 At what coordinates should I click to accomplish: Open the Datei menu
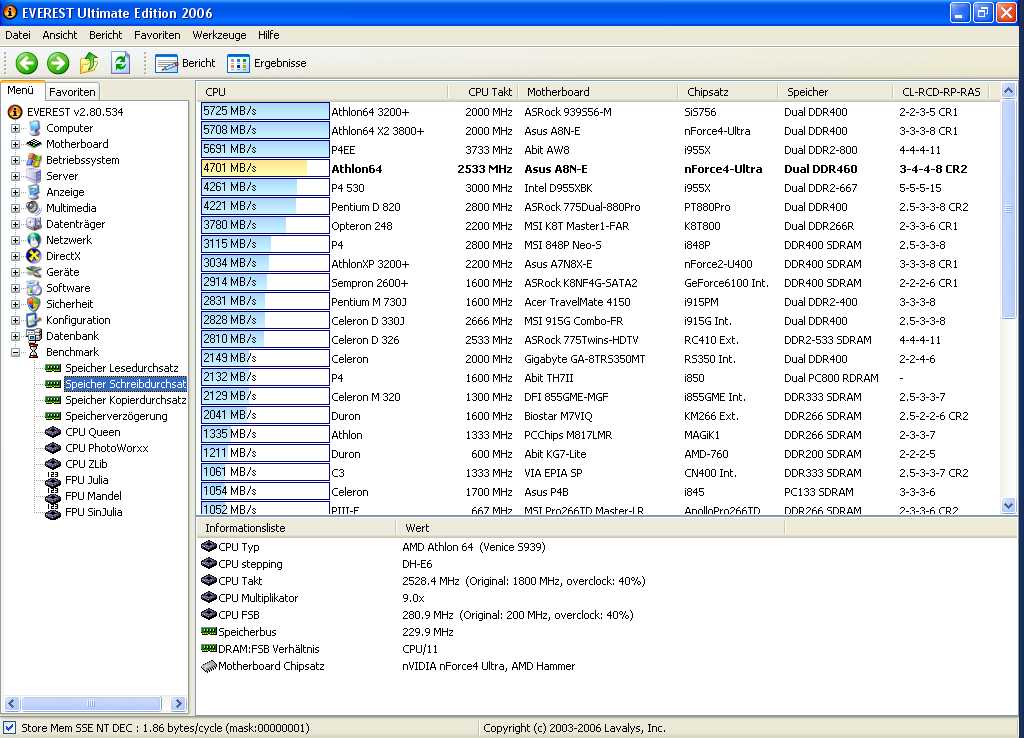[18, 35]
